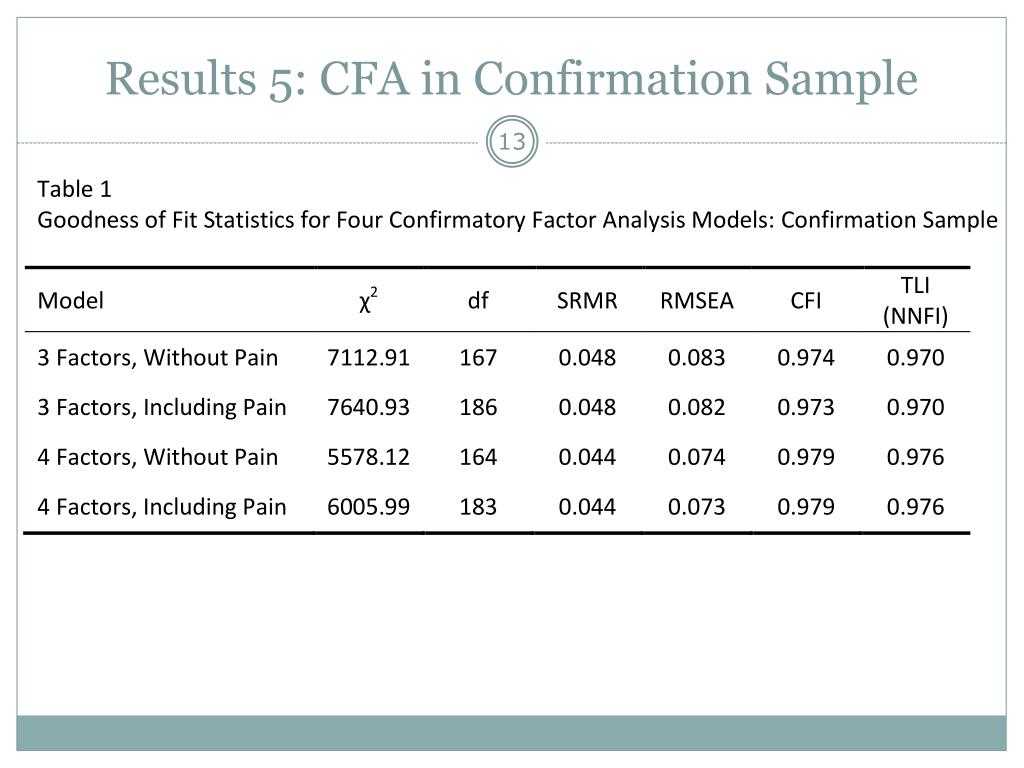Click the slide title 'Results 5: CFA in Confirmation Sample'
The height and width of the screenshot is (768, 1024).
(x=512, y=78)
